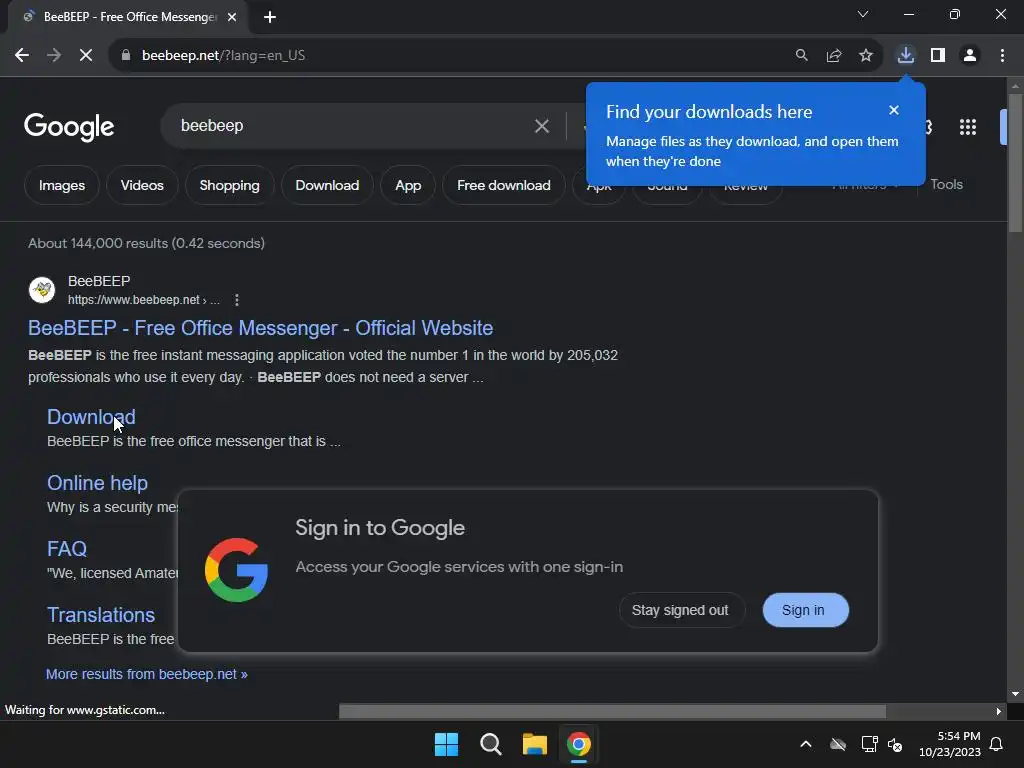Switch to Shopping results
Viewport: 1024px width, 768px height.
point(229,185)
